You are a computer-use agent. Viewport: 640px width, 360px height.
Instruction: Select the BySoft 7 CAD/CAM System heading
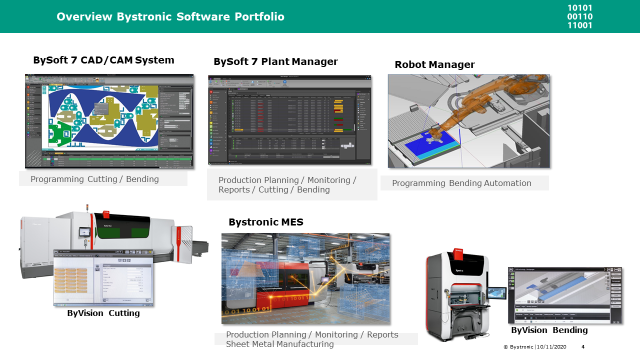104,60
